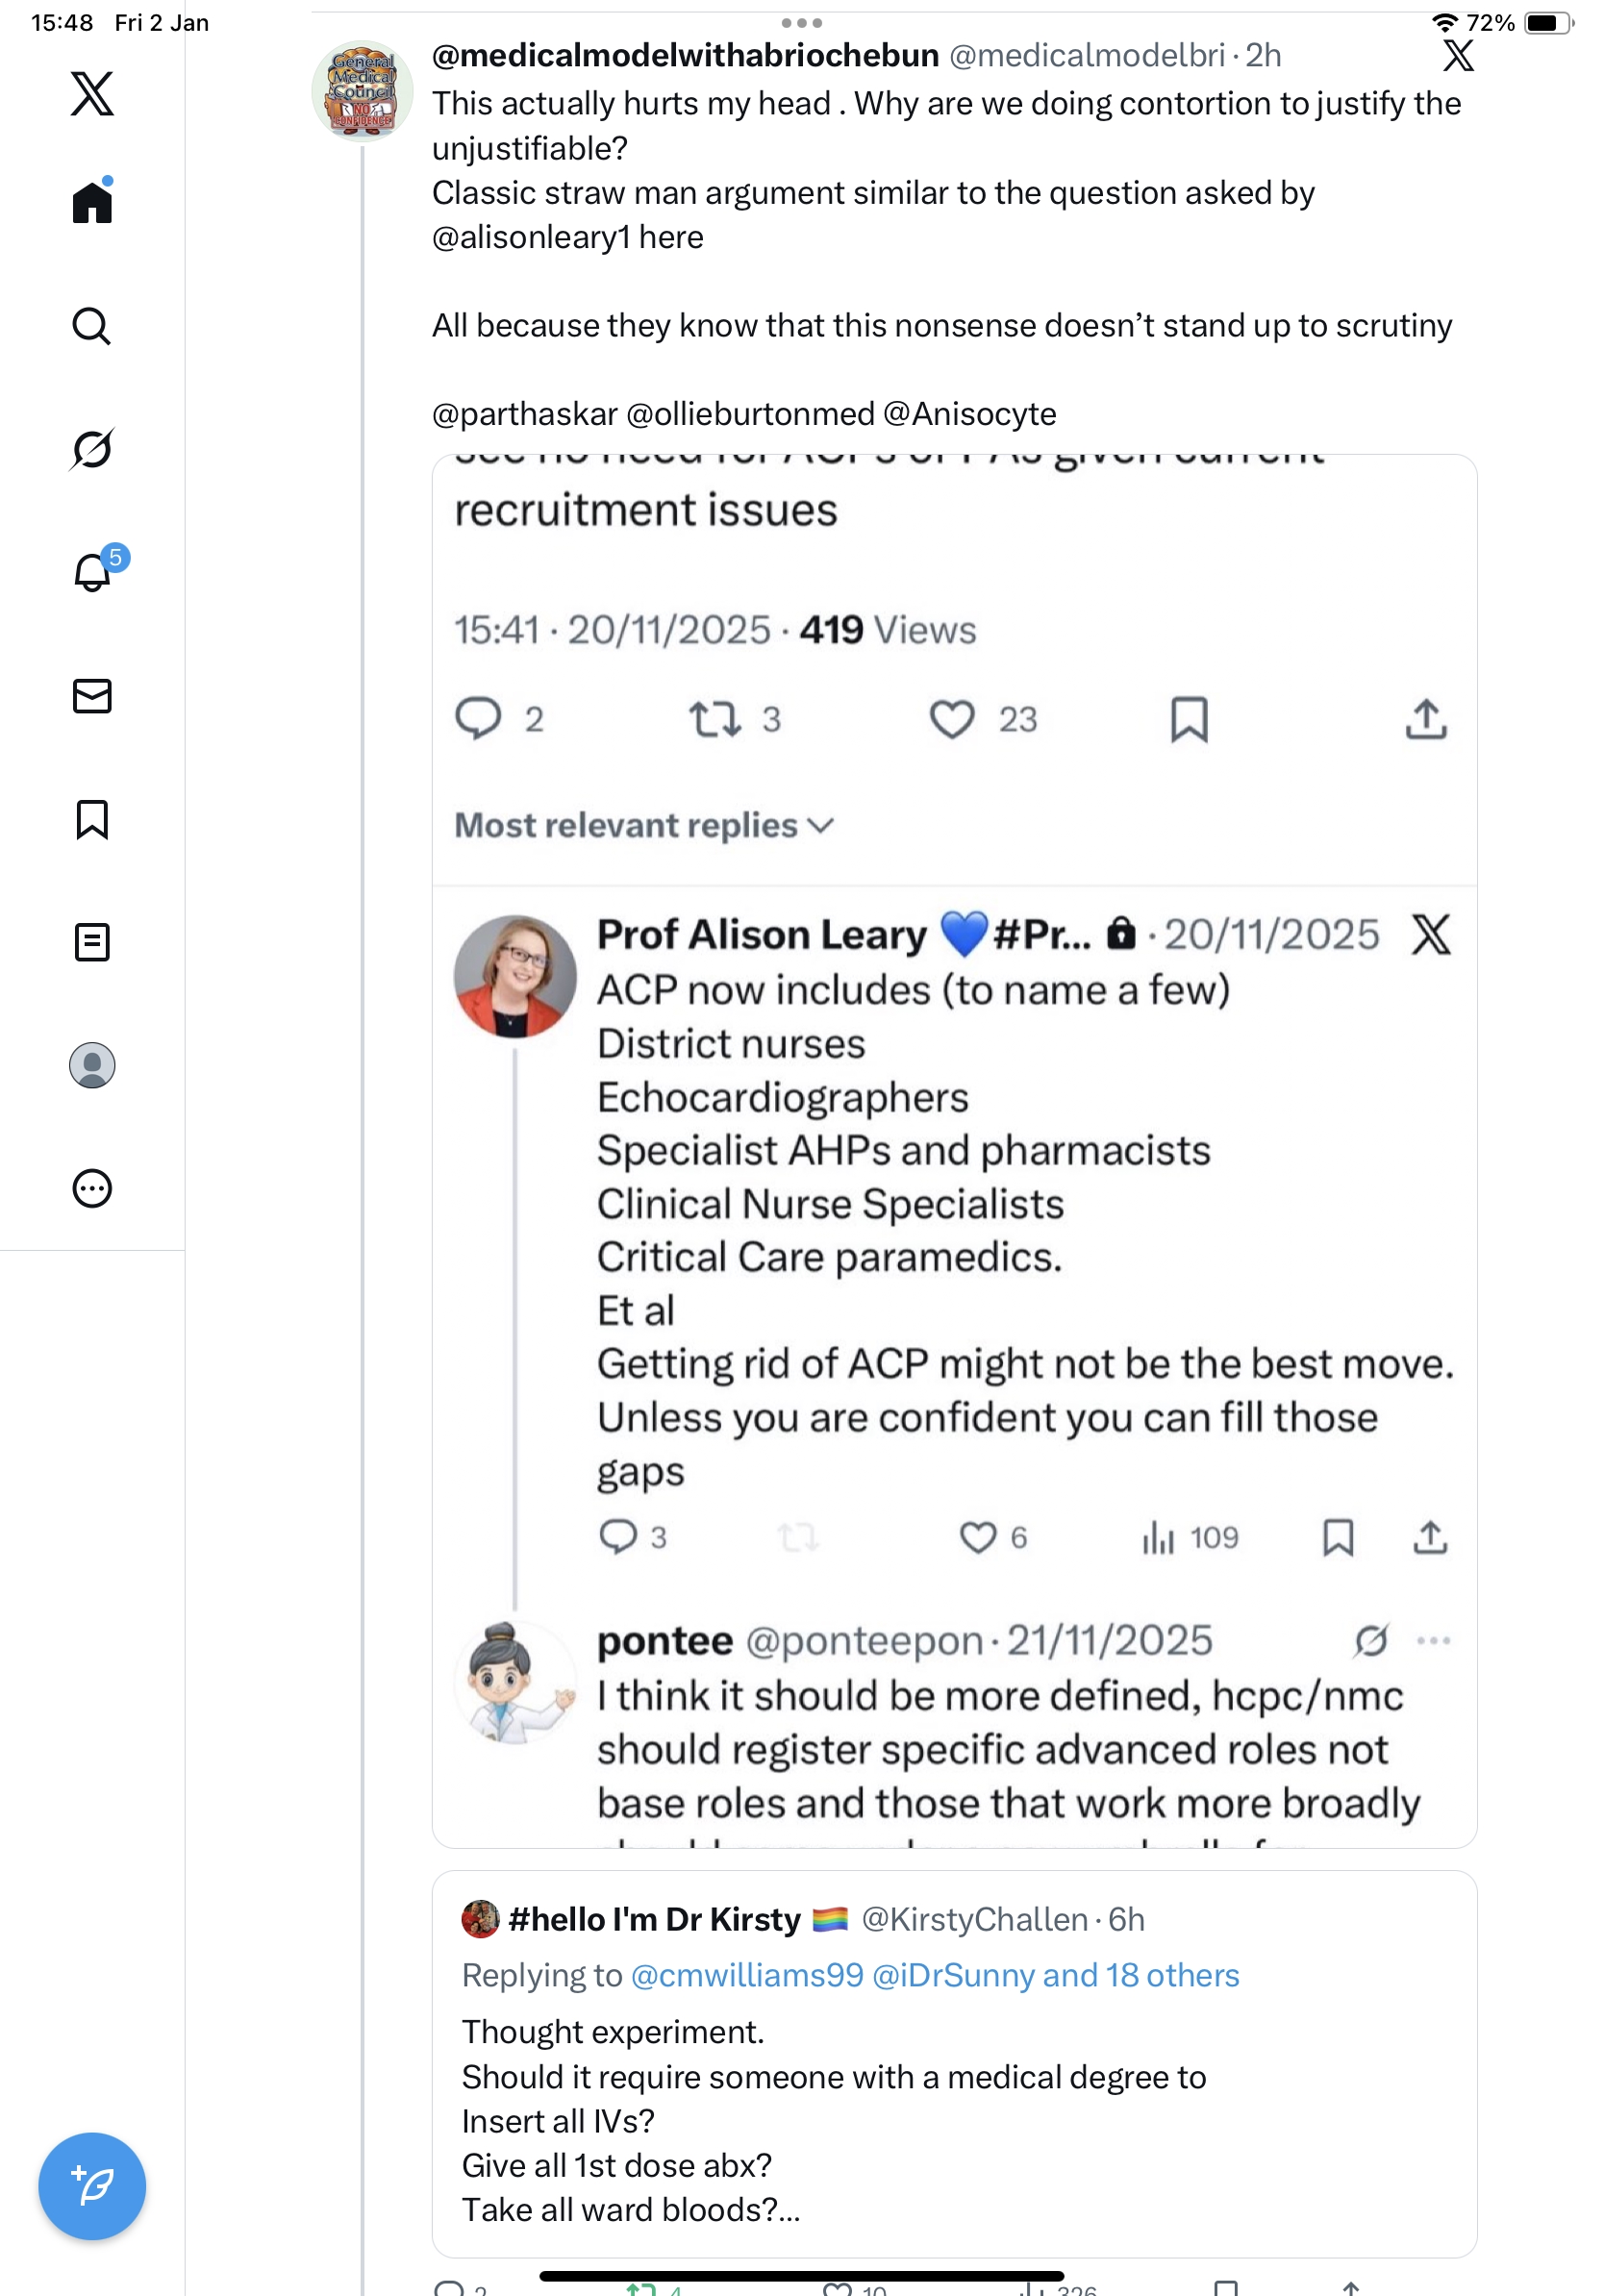1604x2296 pixels.
Task: Open Lists icon in sidebar
Action: tap(92, 942)
